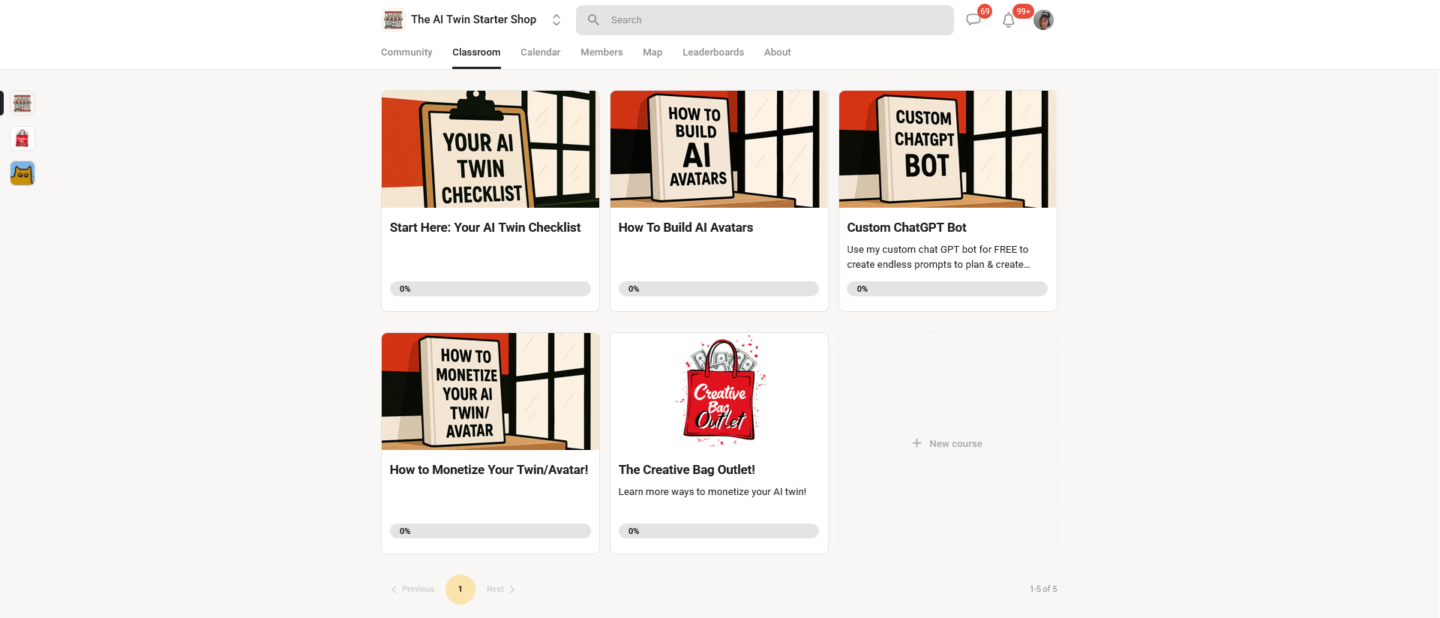
Task: Click The AI Twin Starter Shop name
Action: [x=473, y=20]
